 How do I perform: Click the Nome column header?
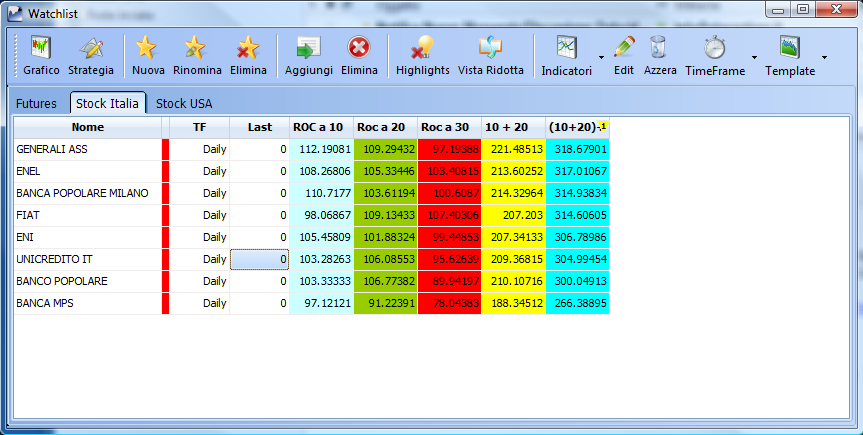(x=88, y=127)
